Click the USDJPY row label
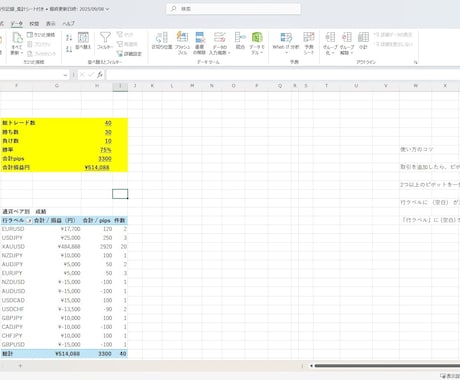460x380 pixels. coord(12,238)
